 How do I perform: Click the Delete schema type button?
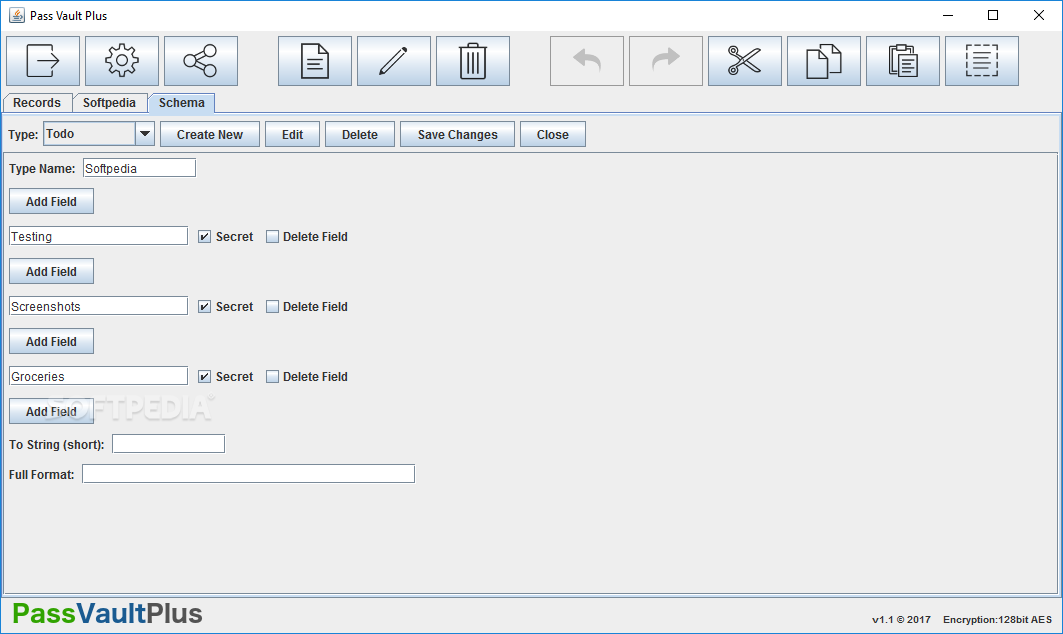[360, 134]
